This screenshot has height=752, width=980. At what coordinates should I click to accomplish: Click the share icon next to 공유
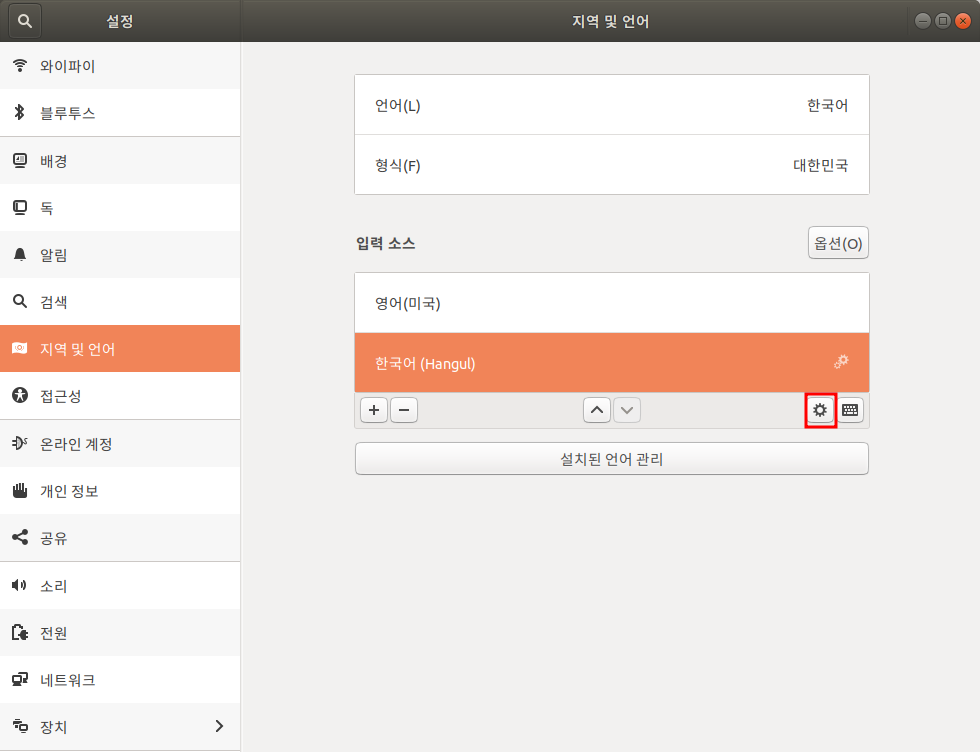(x=20, y=537)
